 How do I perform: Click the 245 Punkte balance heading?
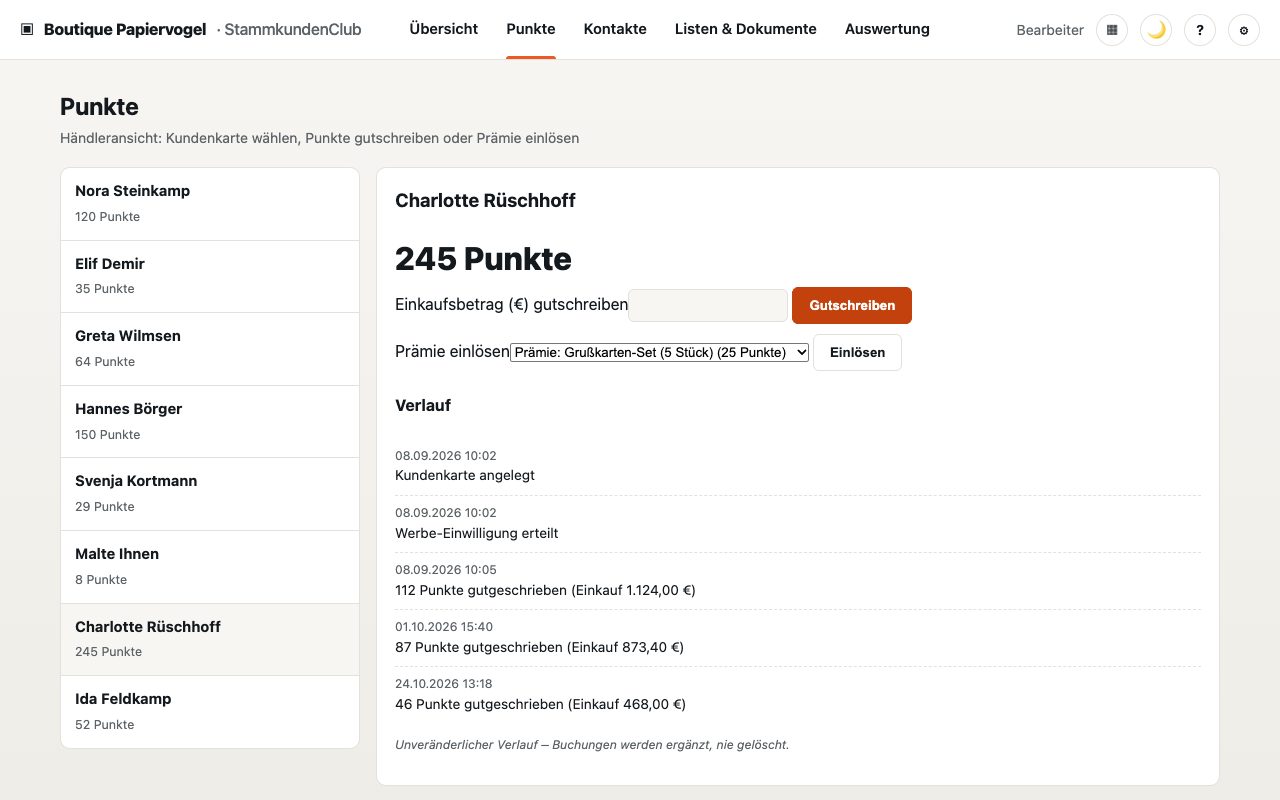pos(483,259)
